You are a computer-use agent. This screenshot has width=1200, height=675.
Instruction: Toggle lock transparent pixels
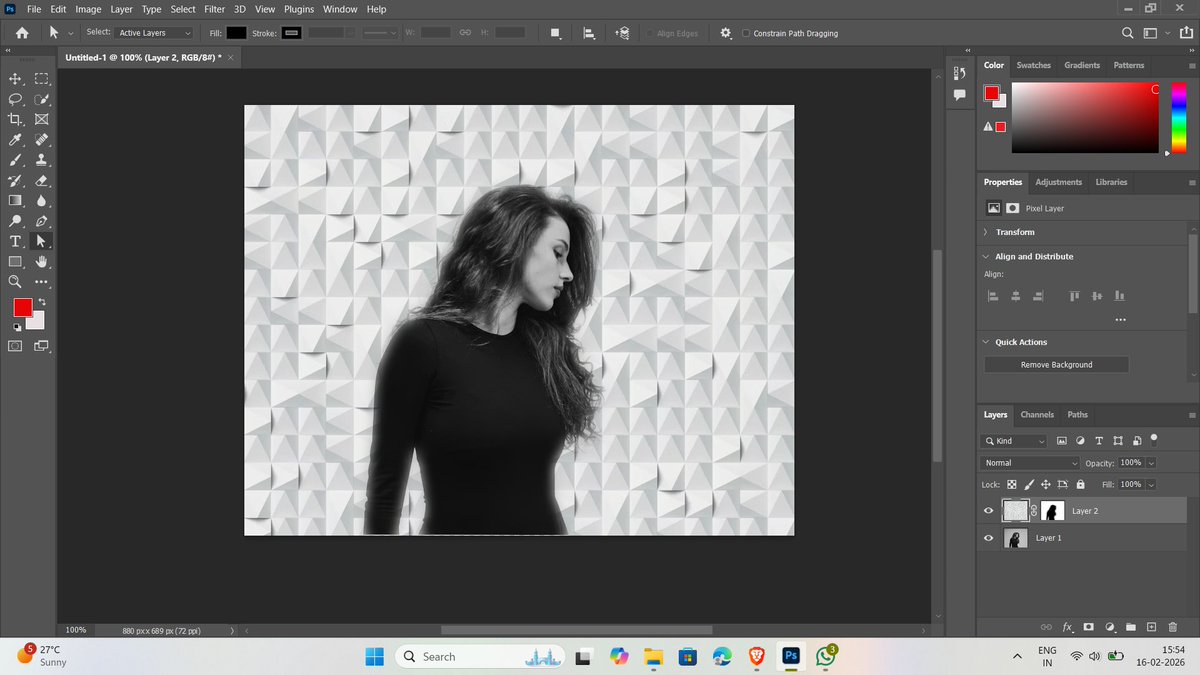click(1012, 484)
